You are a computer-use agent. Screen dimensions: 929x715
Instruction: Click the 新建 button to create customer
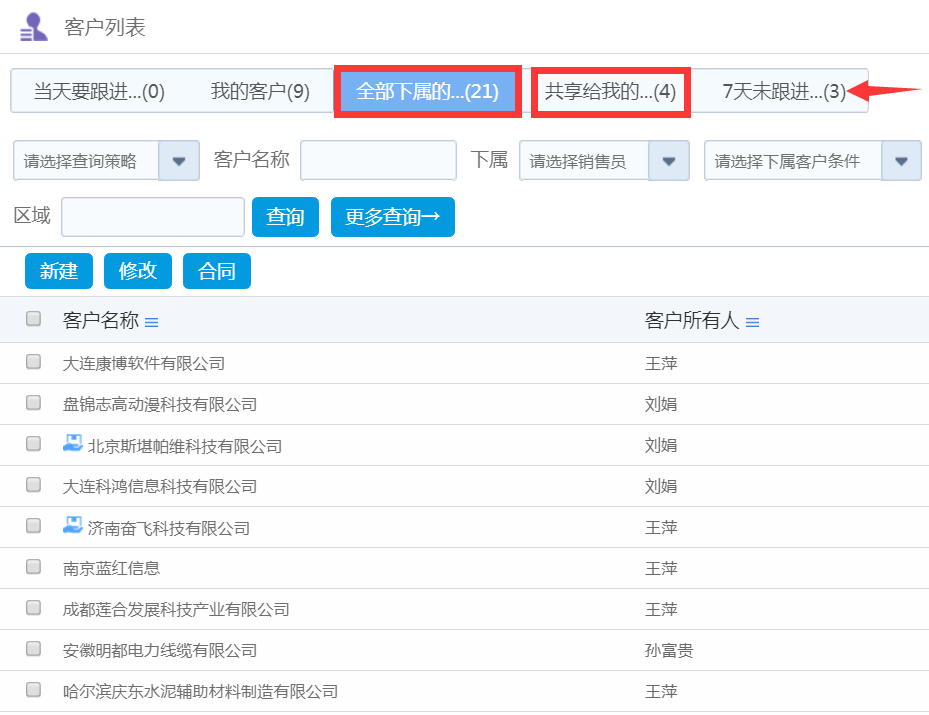(58, 270)
